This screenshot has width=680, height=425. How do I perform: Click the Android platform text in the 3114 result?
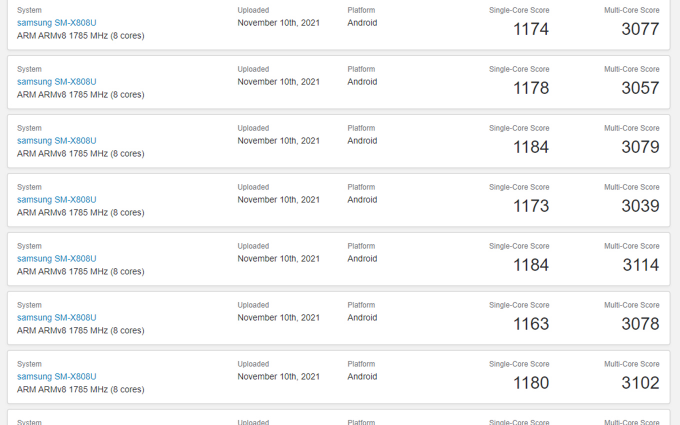click(362, 259)
